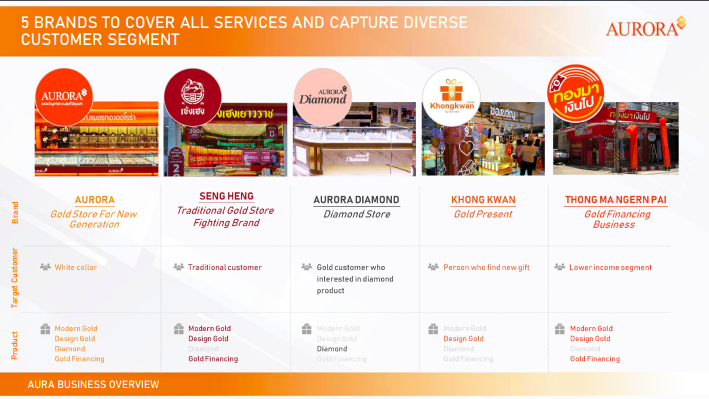Select the Khong Kwan gift booth photo
The width and height of the screenshot is (709, 399).
(483, 138)
